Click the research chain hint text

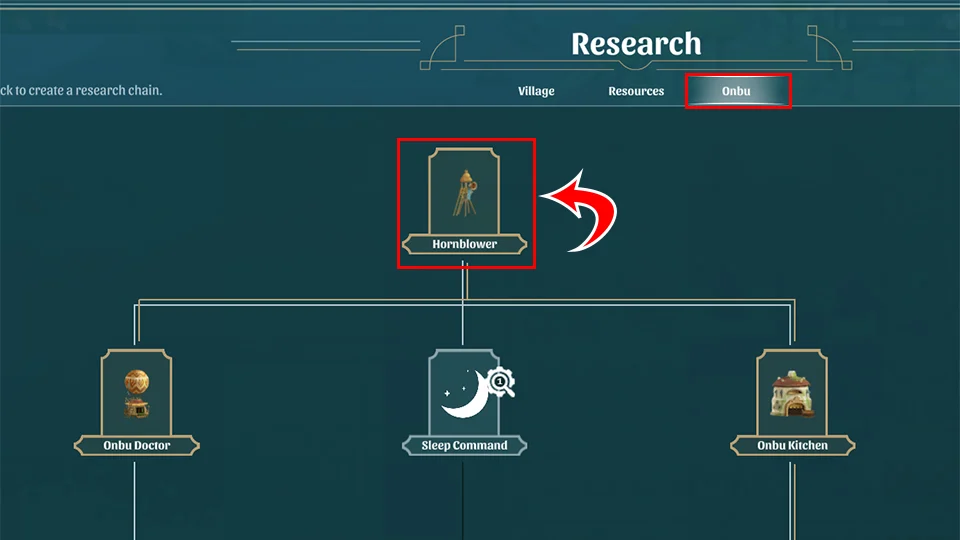81,91
